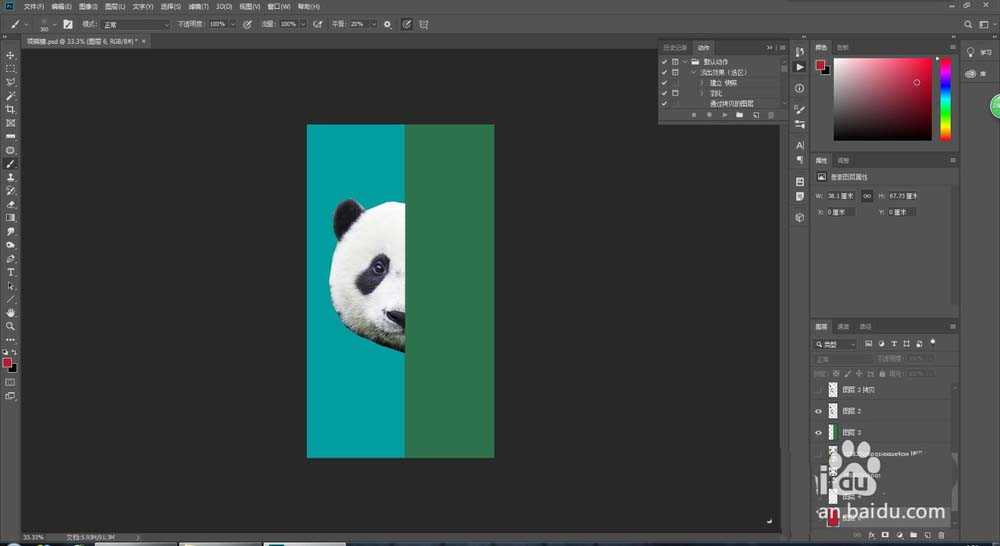Click the hue spectrum slider in Color panel

[945, 98]
